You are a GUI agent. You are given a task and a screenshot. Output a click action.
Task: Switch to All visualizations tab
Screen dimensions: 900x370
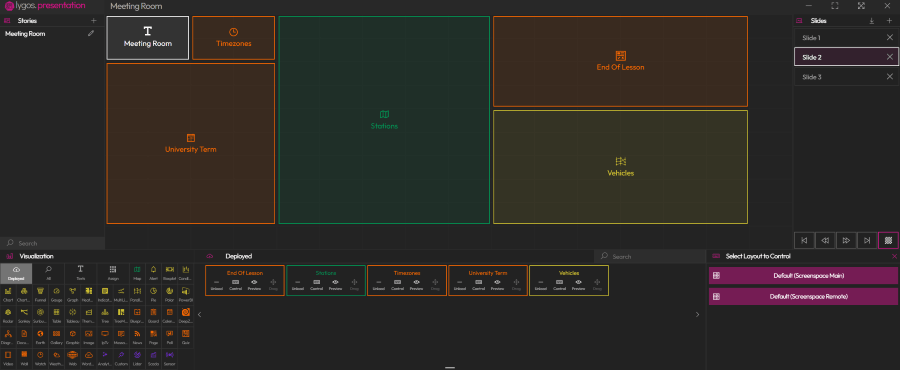click(x=48, y=274)
